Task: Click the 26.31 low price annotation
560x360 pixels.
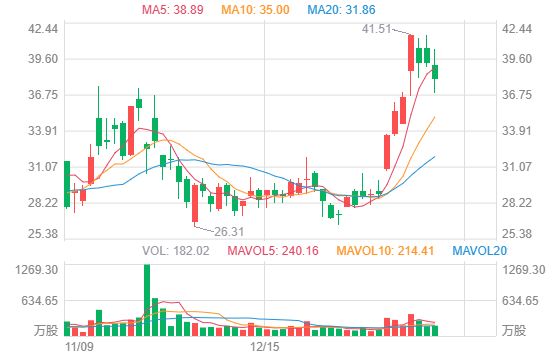Action: coord(229,232)
